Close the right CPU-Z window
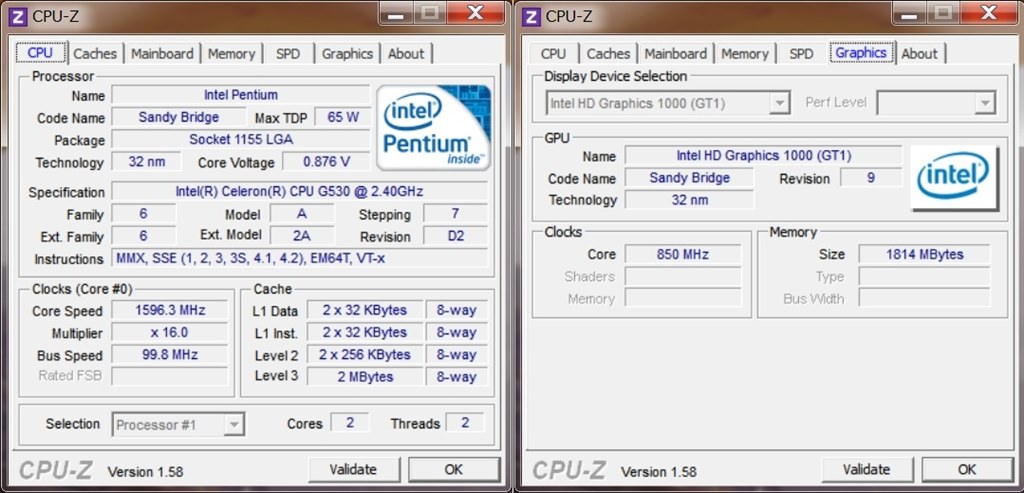 point(989,12)
